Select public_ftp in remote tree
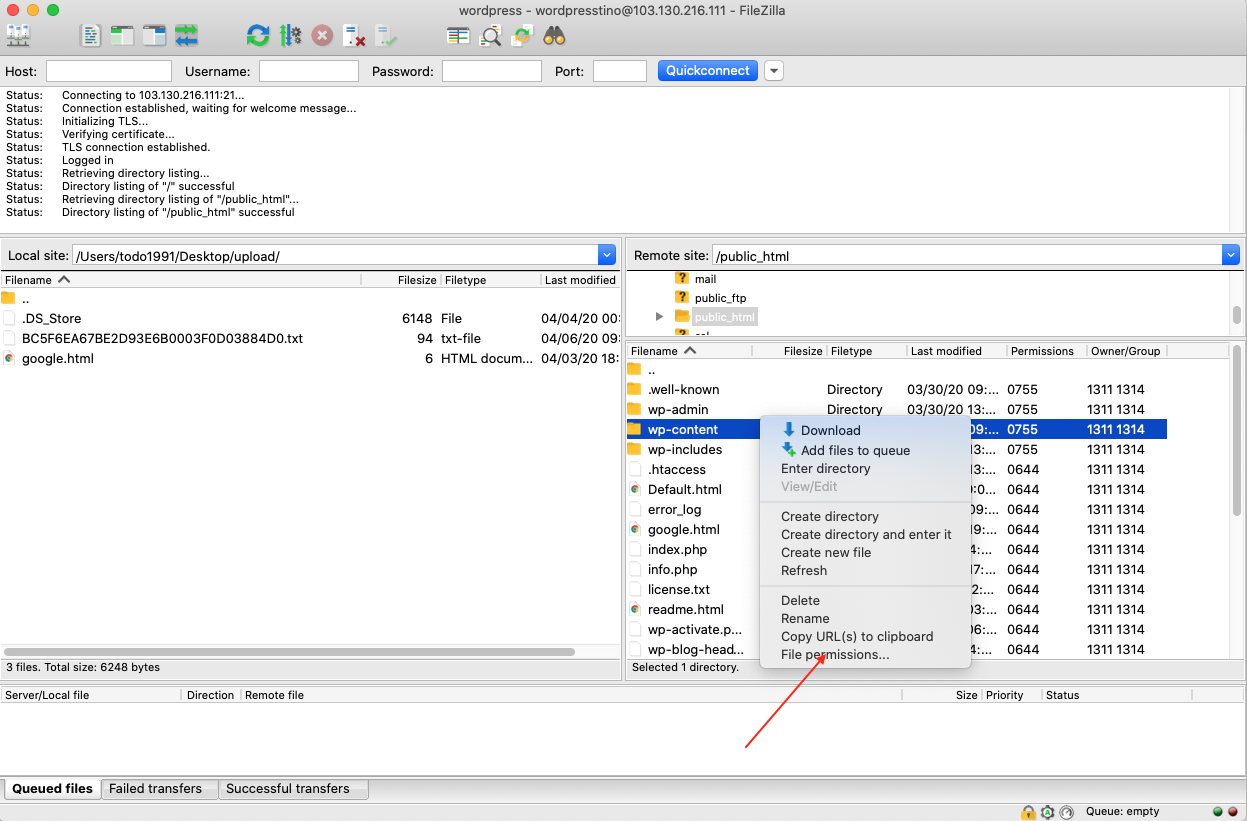 tap(720, 298)
